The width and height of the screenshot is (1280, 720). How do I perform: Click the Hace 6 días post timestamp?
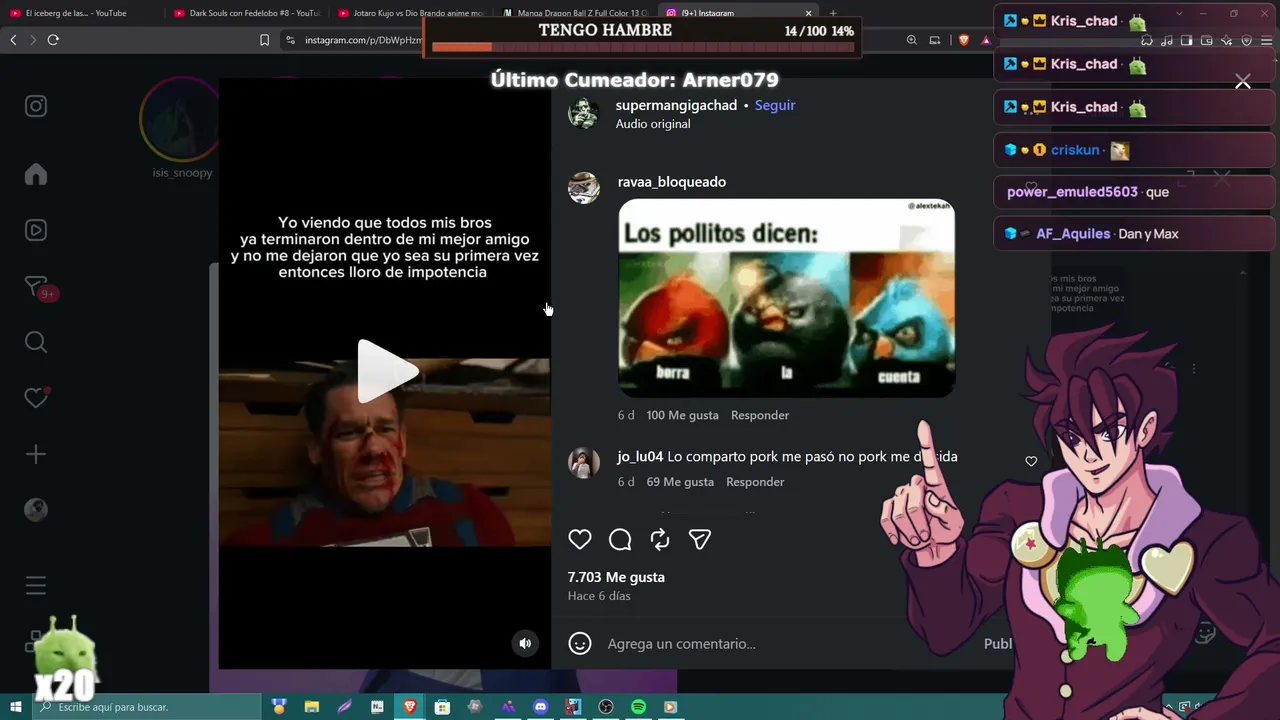click(x=599, y=596)
